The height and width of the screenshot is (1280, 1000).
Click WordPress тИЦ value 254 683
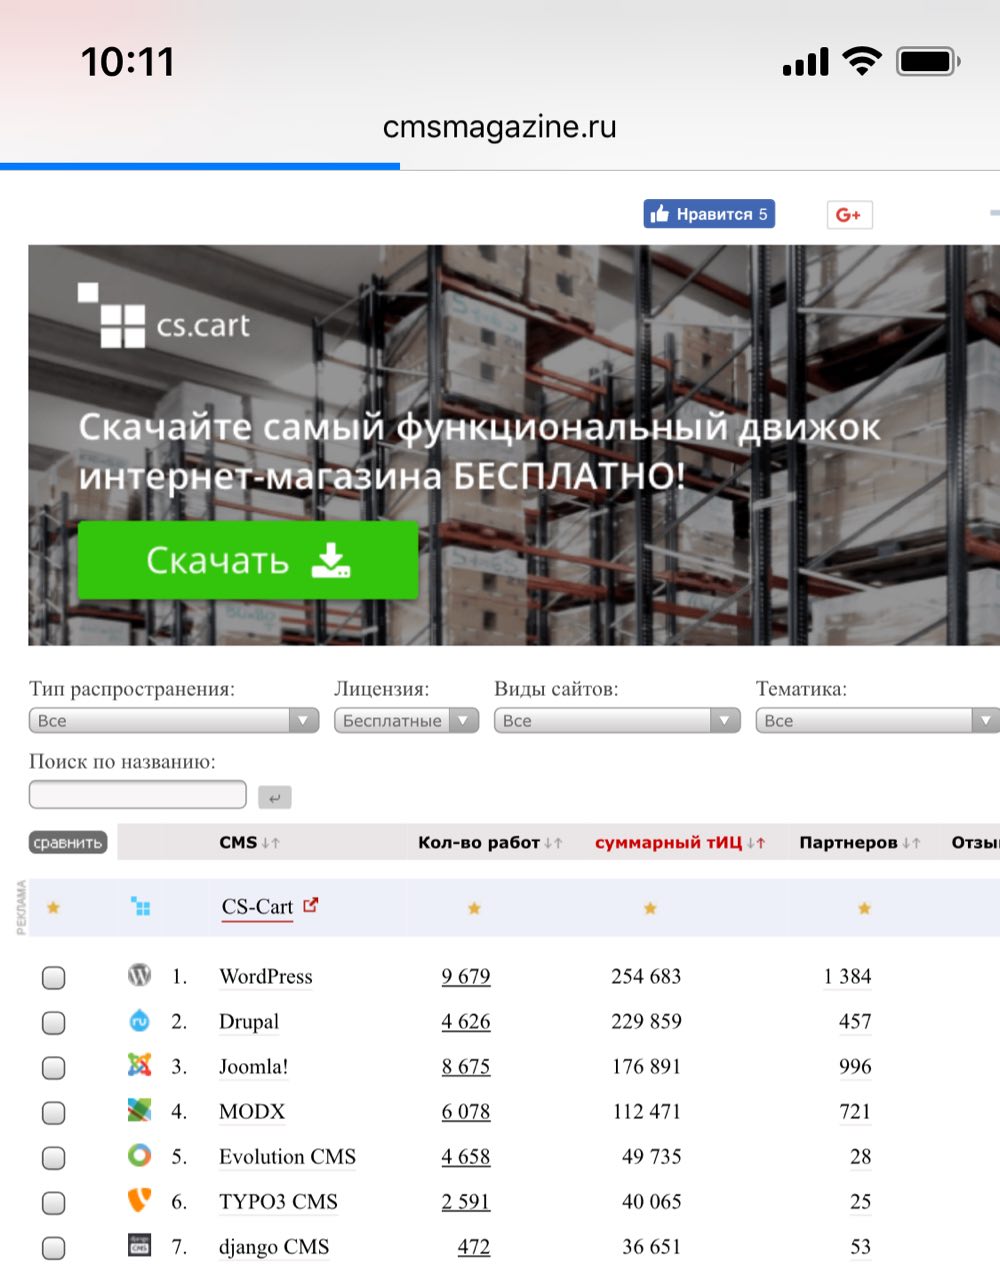point(646,977)
